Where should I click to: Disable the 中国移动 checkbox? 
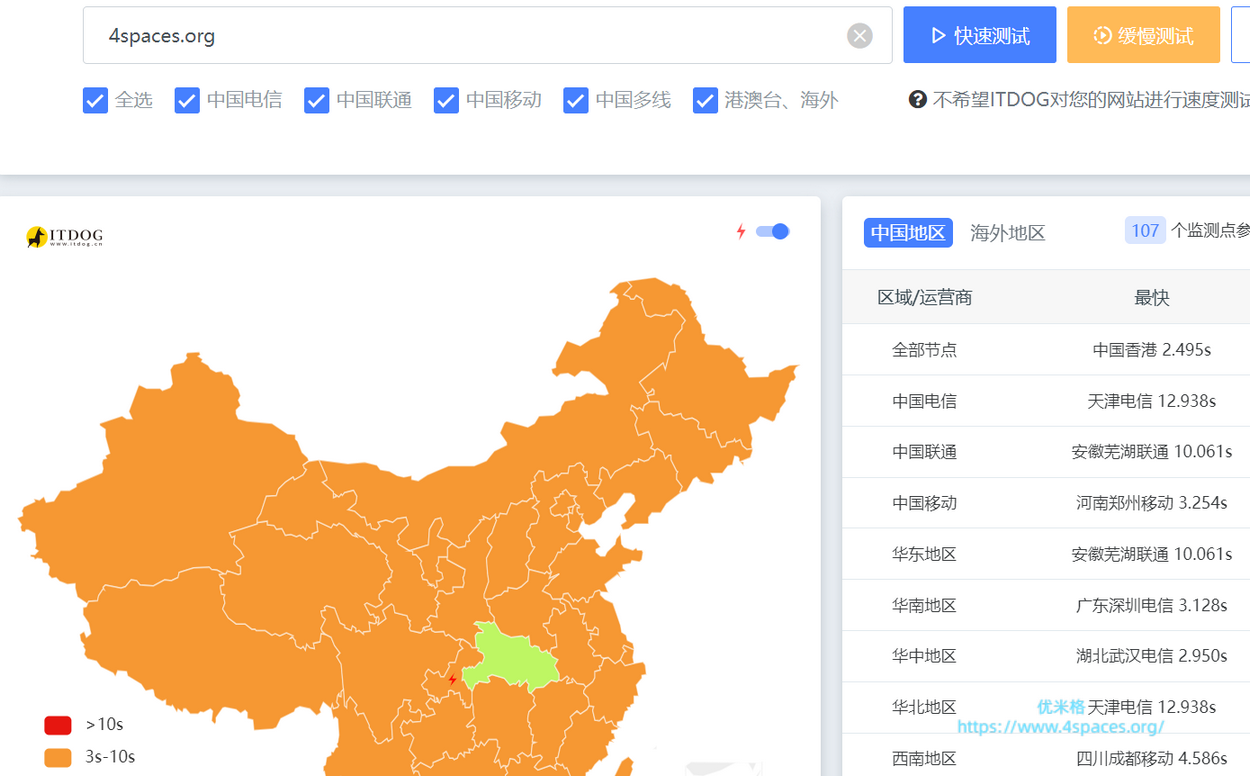(446, 100)
